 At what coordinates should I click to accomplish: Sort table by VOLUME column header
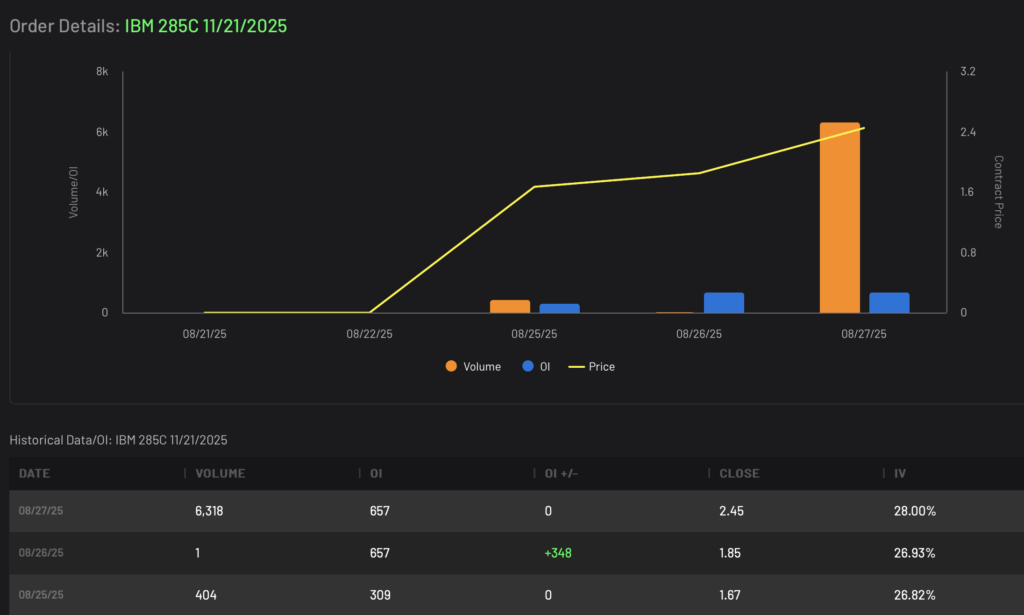click(220, 473)
